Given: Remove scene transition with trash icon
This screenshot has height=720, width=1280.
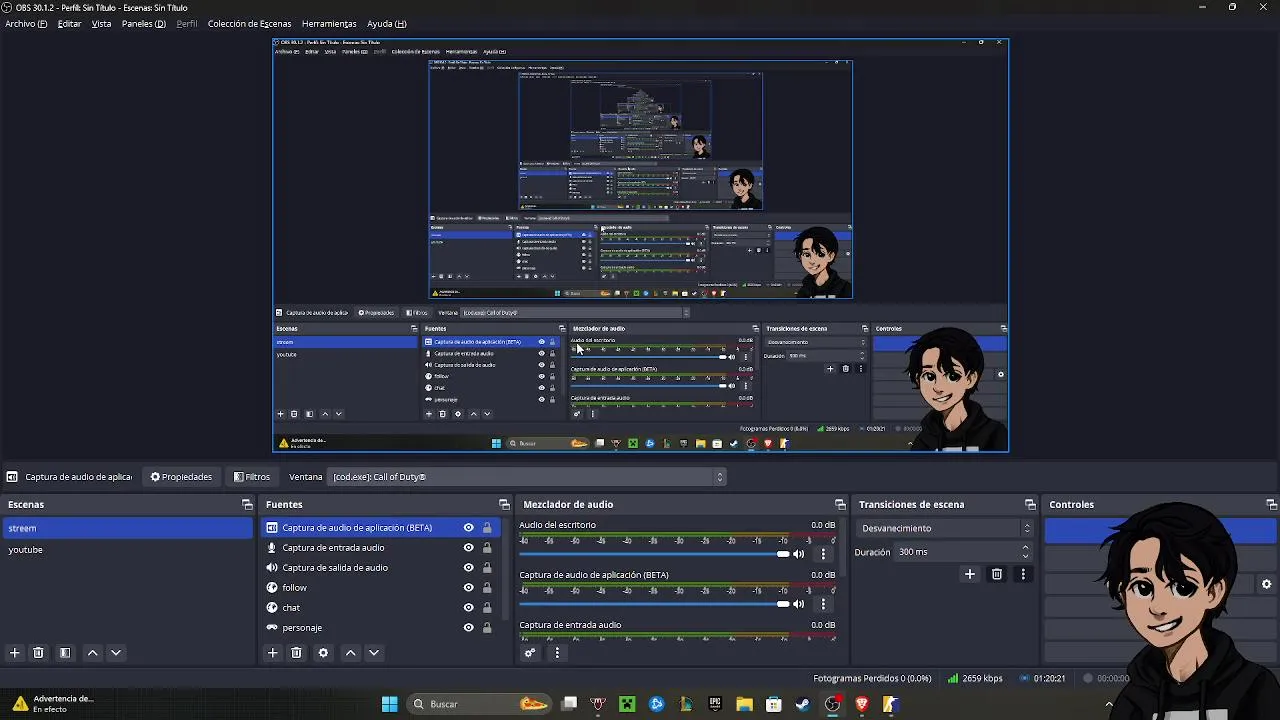Looking at the screenshot, I should [996, 574].
